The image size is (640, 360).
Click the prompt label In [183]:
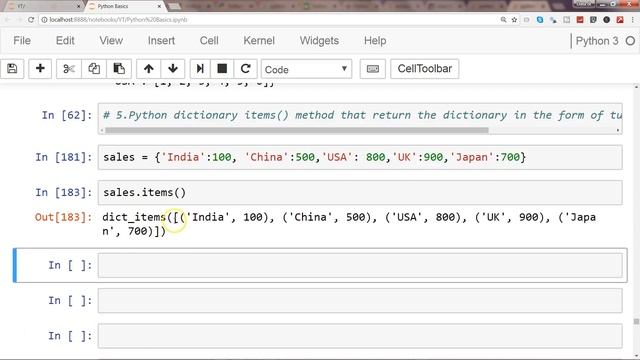(x=64, y=192)
